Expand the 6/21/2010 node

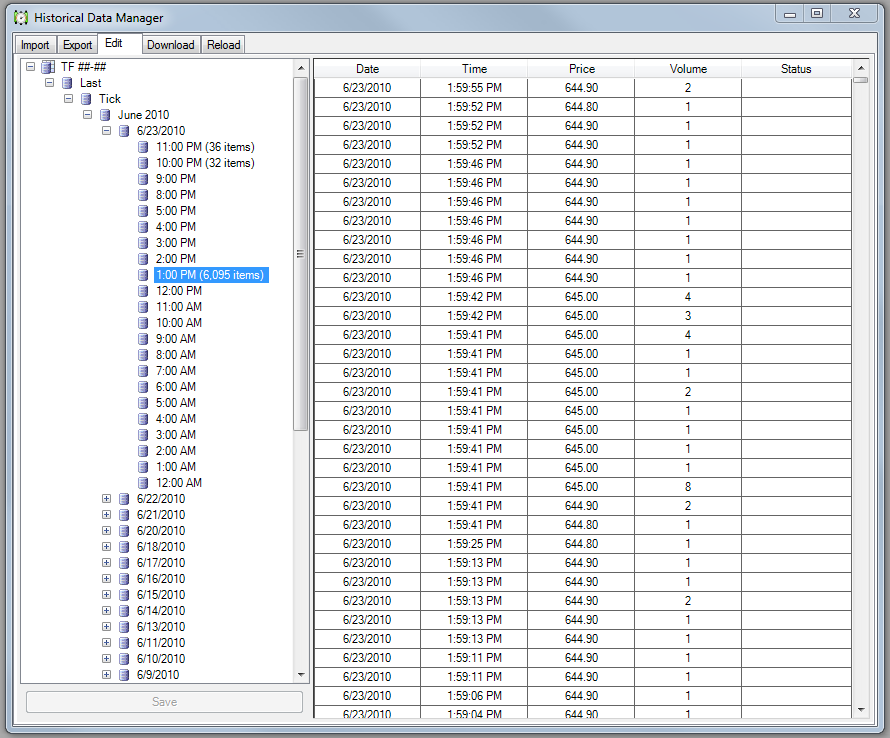[x=106, y=514]
